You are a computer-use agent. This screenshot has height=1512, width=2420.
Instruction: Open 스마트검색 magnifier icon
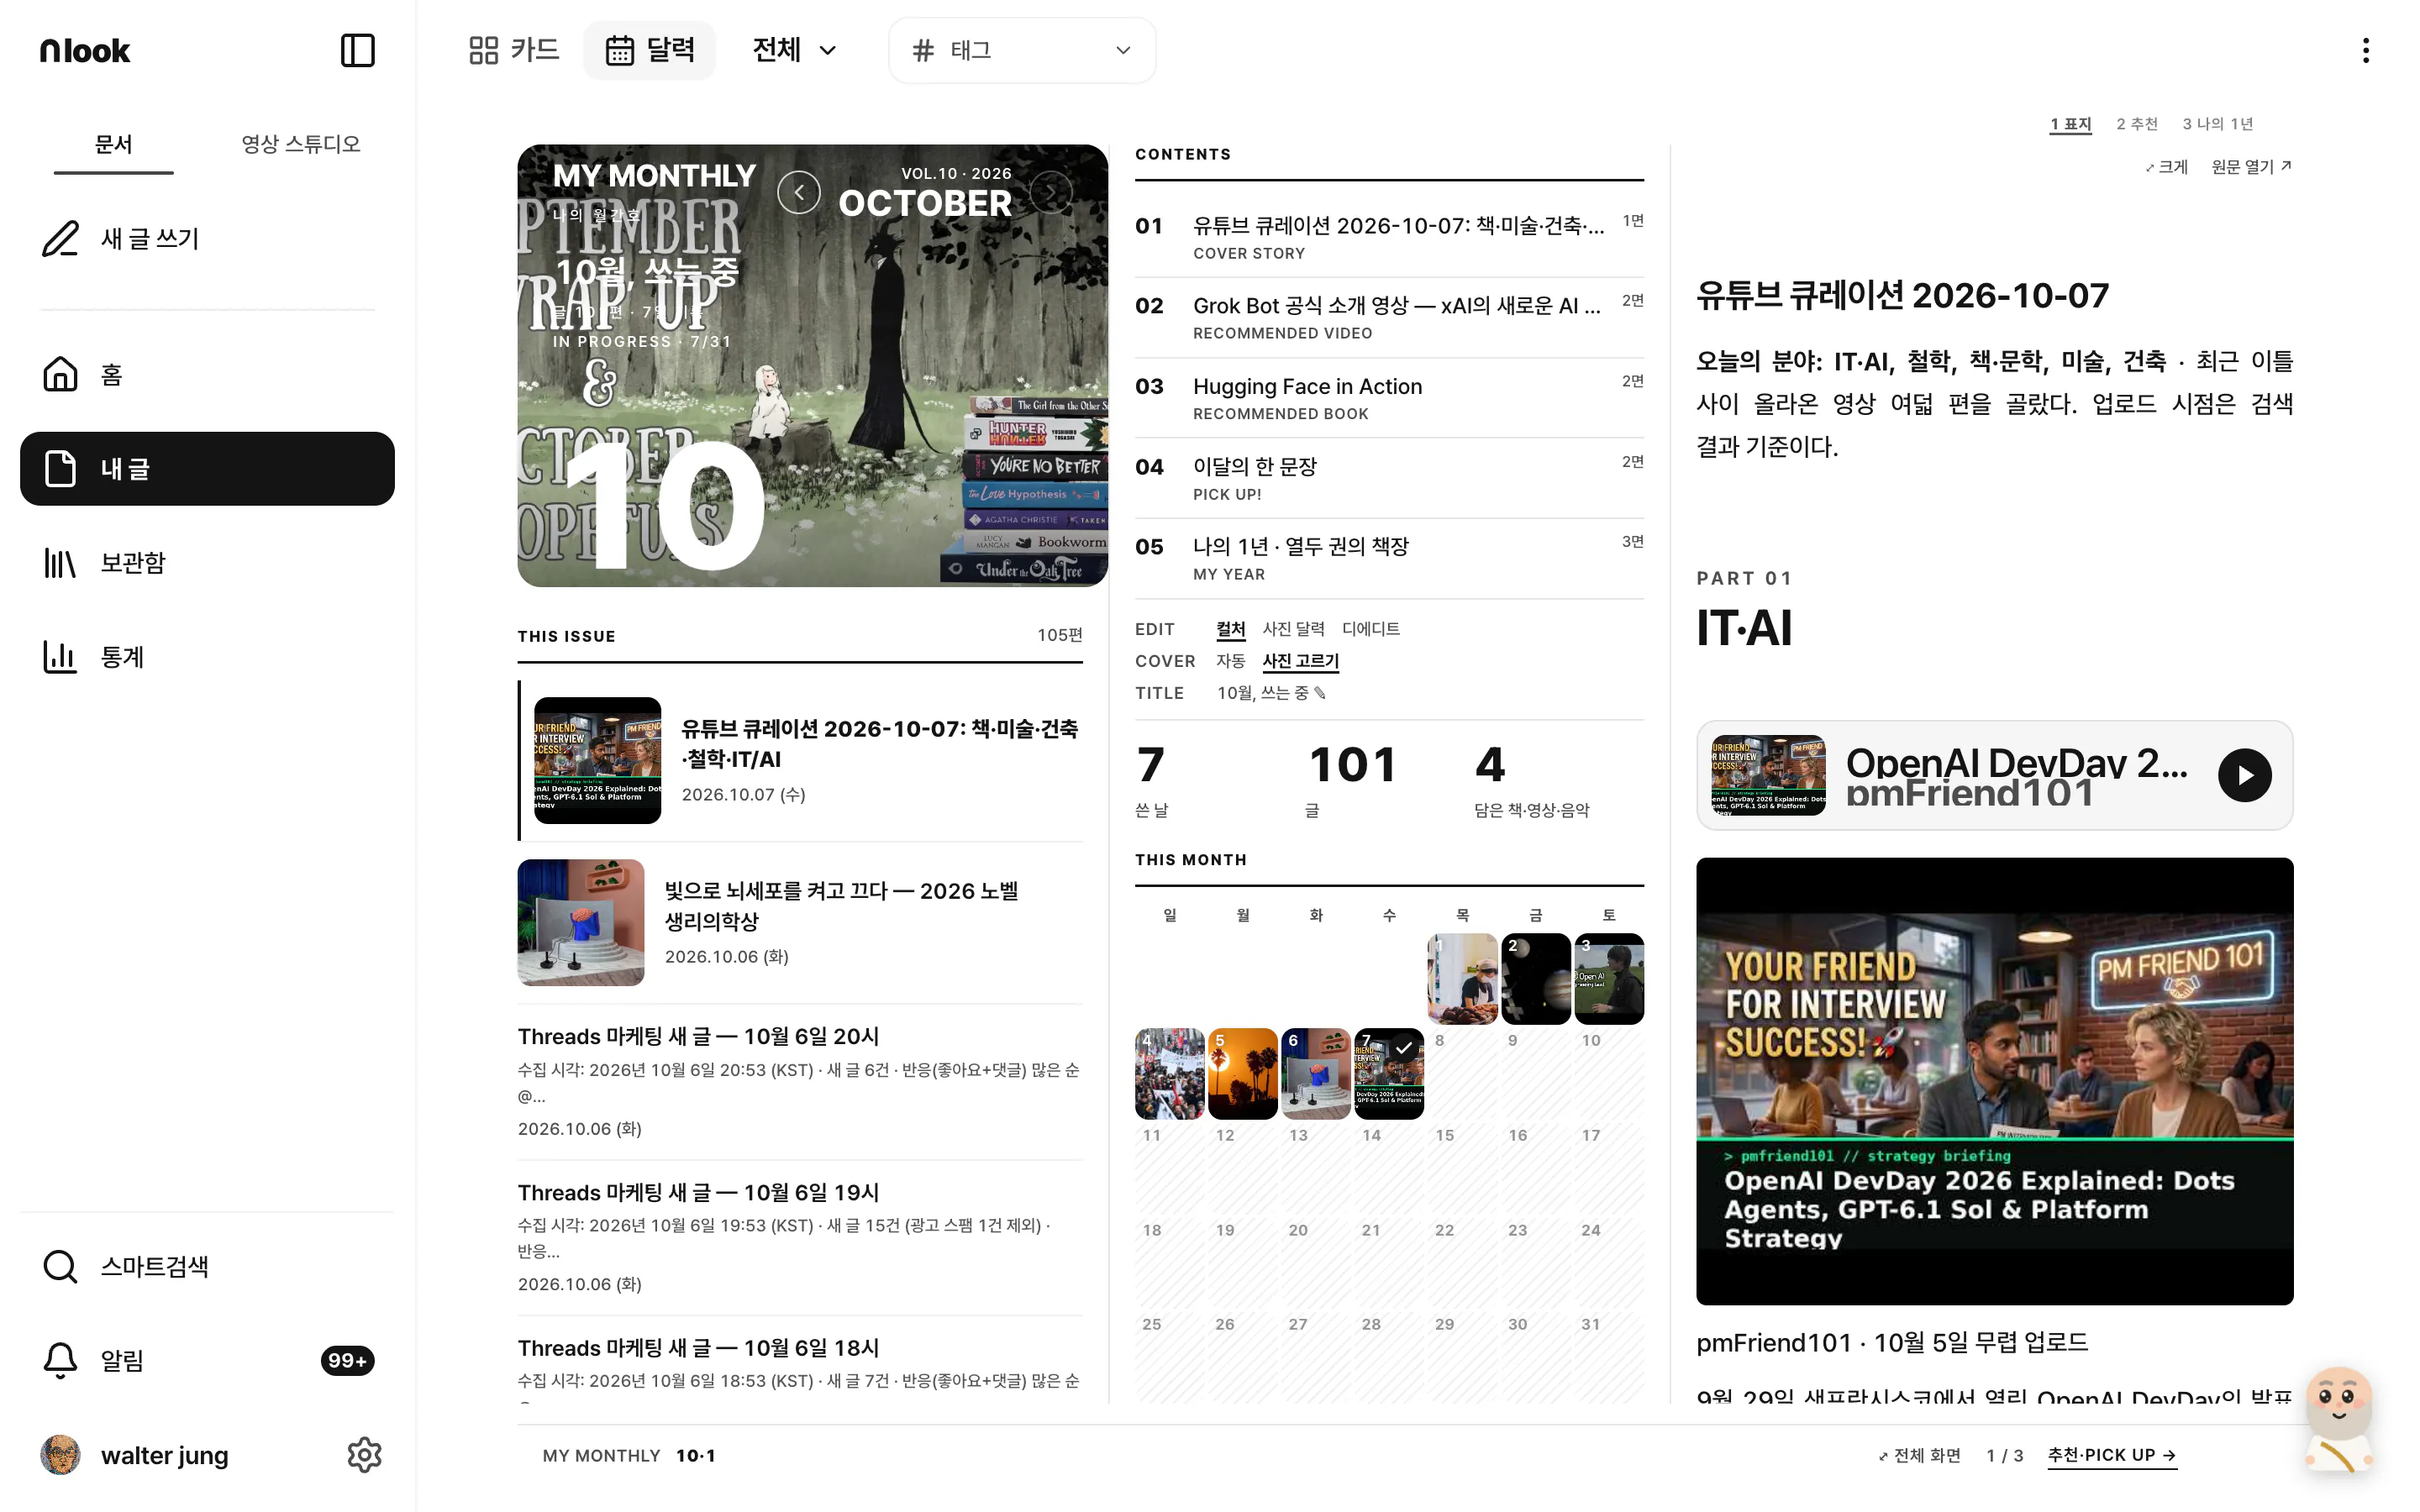point(60,1266)
